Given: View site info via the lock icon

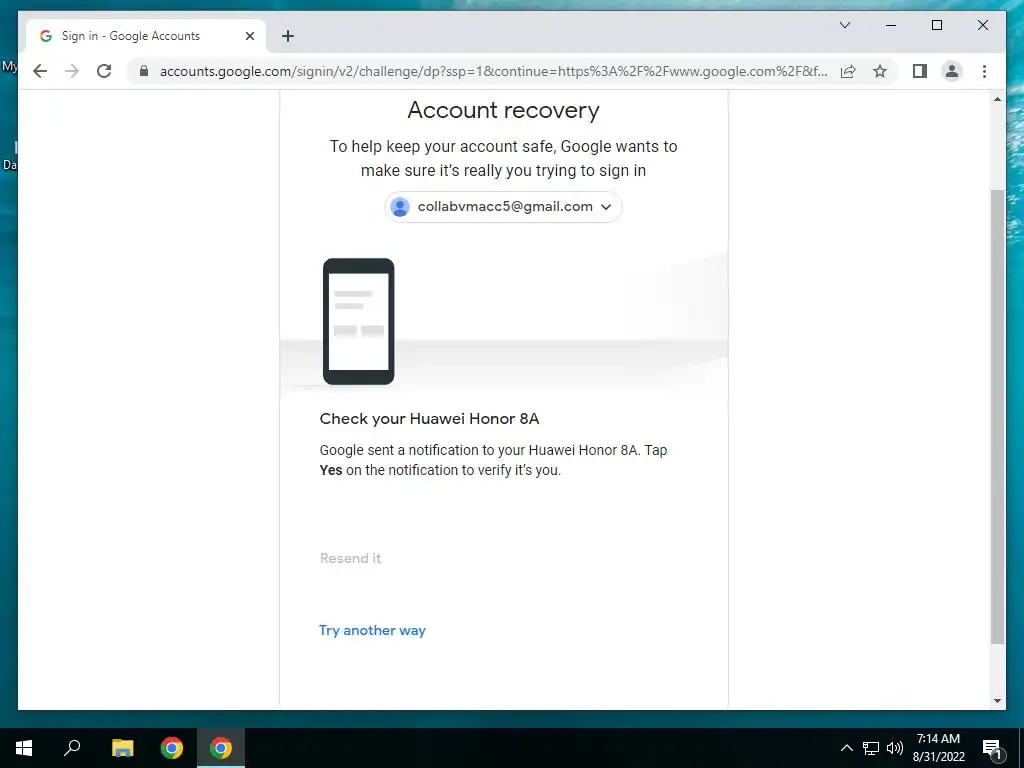Looking at the screenshot, I should pos(144,71).
